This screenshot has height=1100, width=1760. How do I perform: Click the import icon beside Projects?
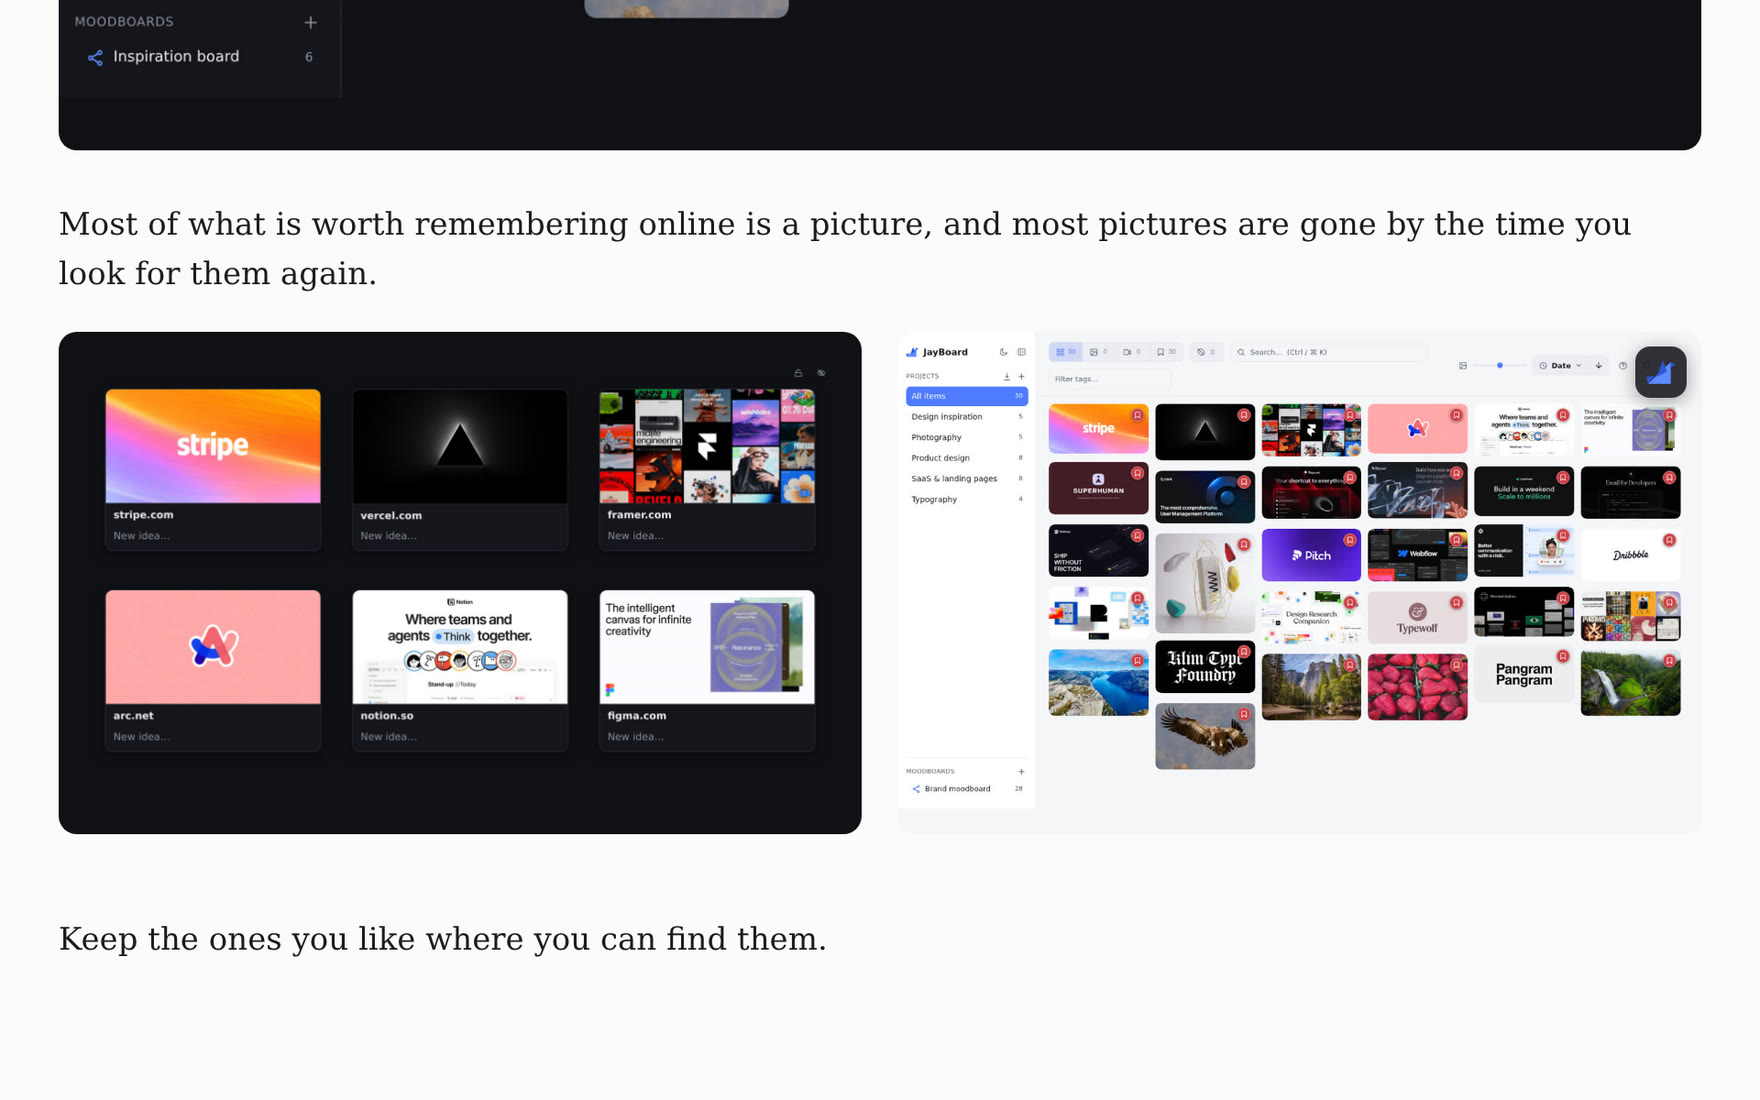click(1006, 377)
